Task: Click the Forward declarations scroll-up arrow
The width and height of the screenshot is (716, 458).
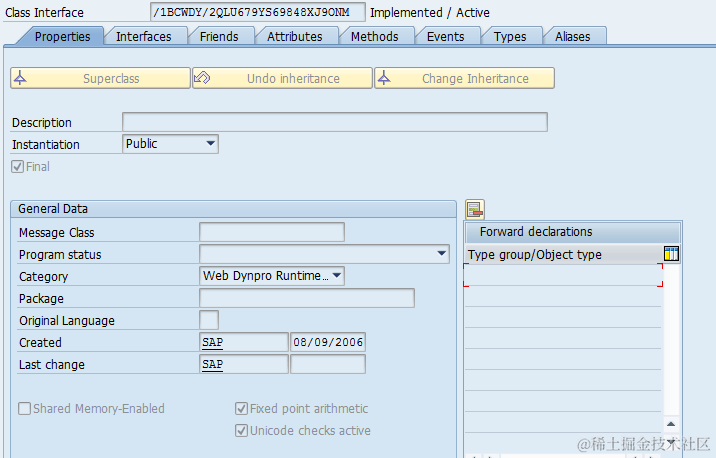Action: tap(671, 424)
